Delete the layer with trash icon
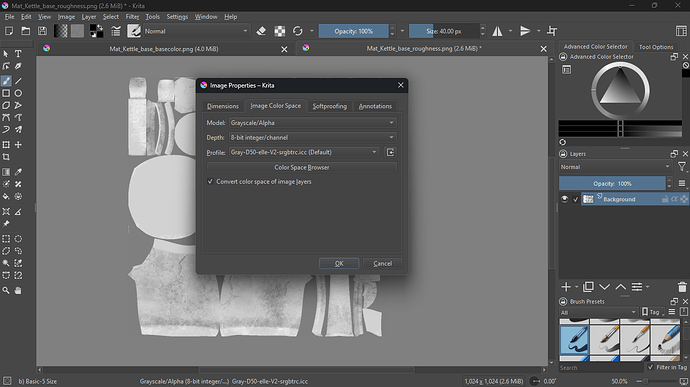 [x=682, y=287]
